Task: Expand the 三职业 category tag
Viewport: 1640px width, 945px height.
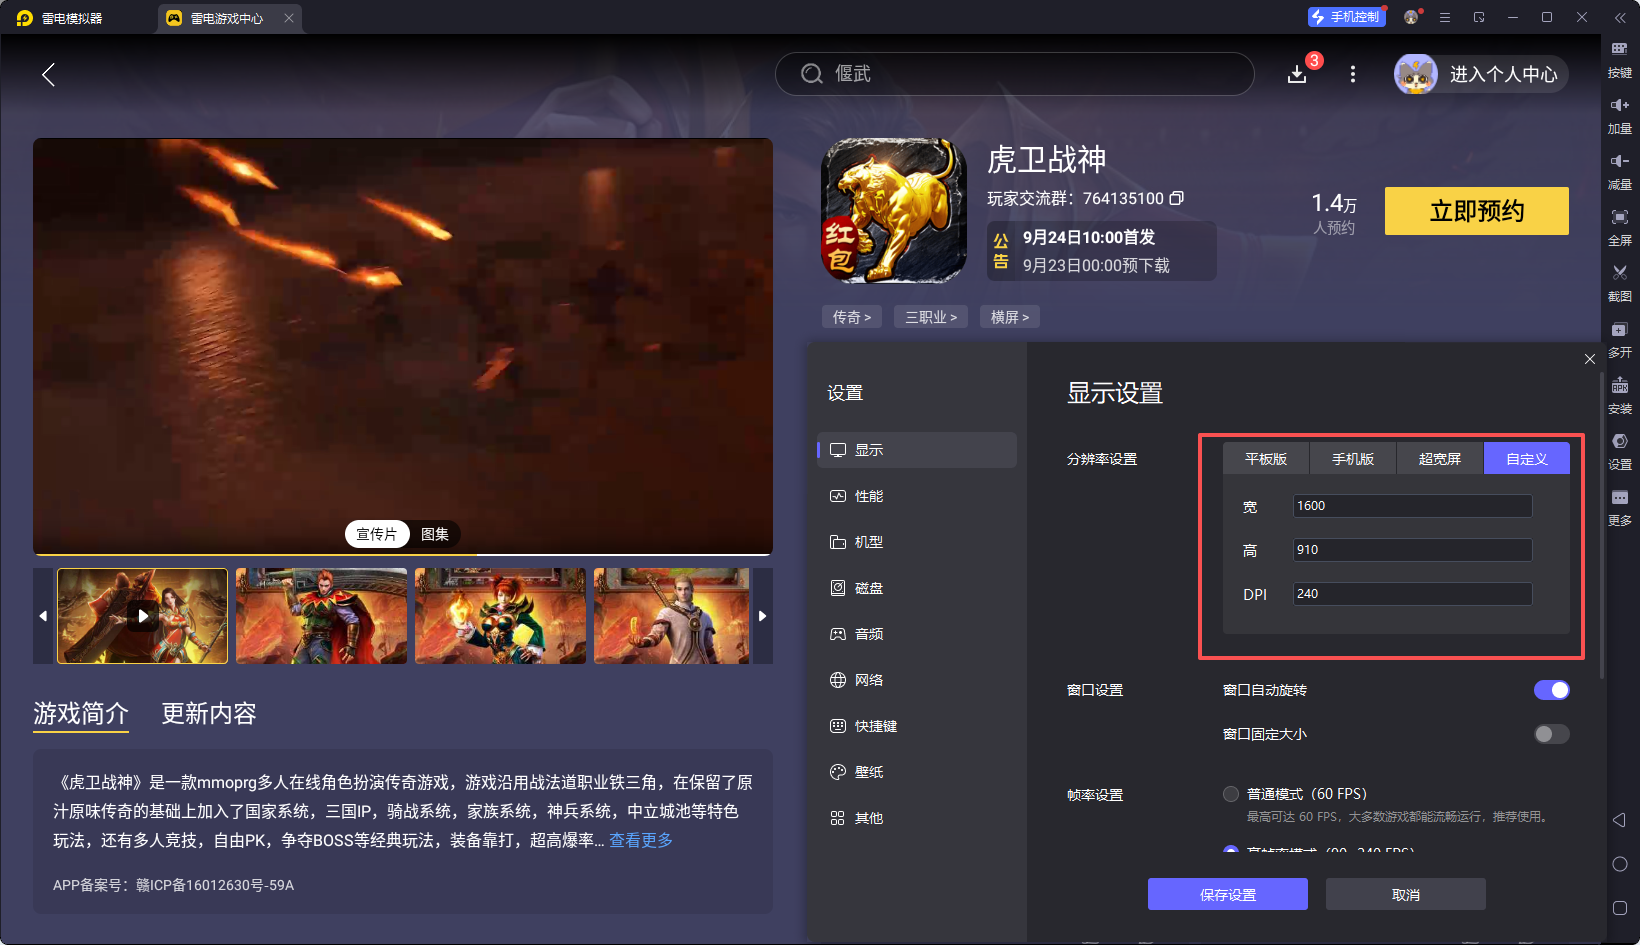Action: pos(930,316)
